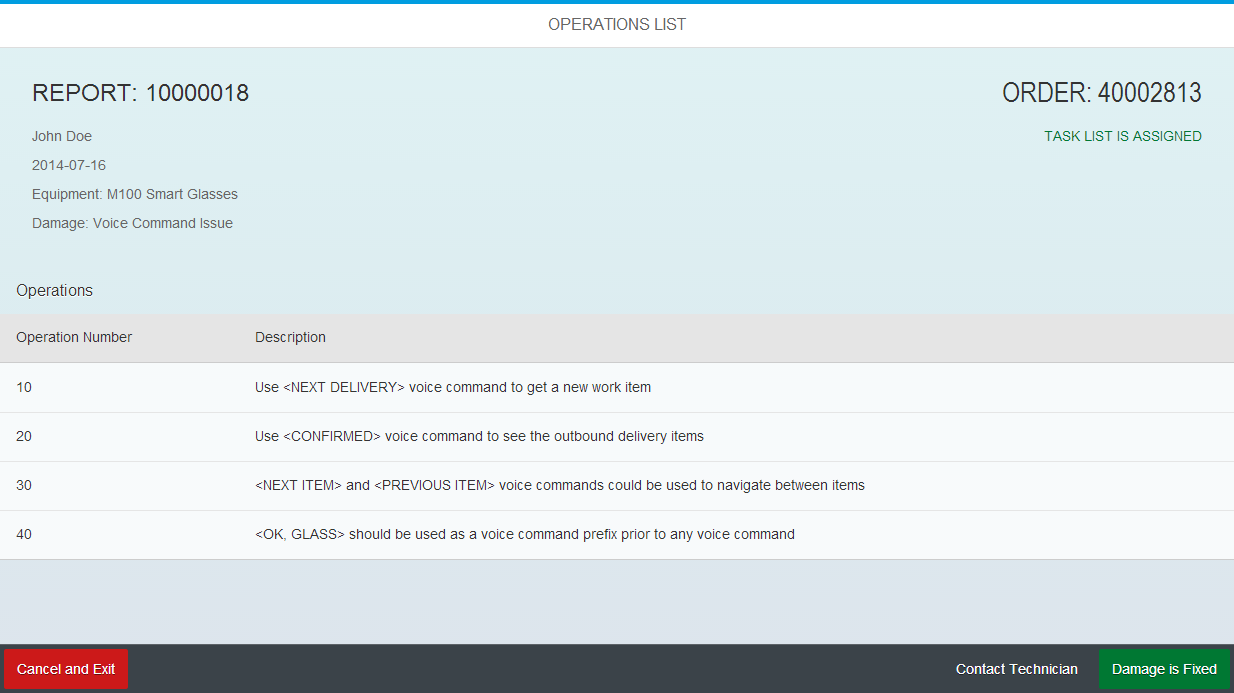The width and height of the screenshot is (1234, 693).
Task: Click the OPERATIONS LIST page title
Action: (x=617, y=24)
